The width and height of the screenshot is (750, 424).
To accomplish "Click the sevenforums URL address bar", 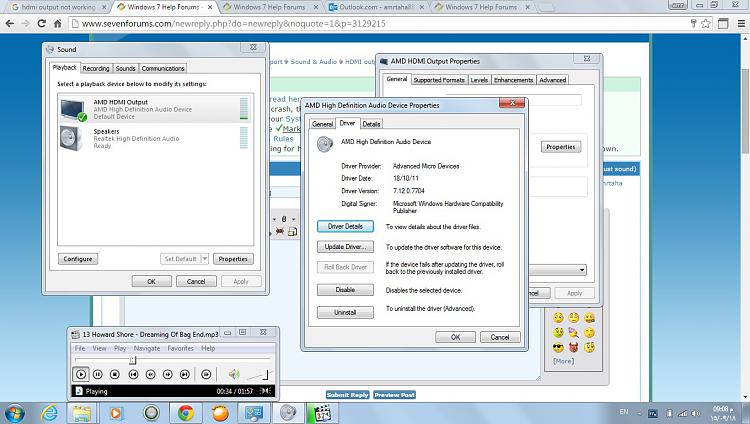I will click(378, 23).
